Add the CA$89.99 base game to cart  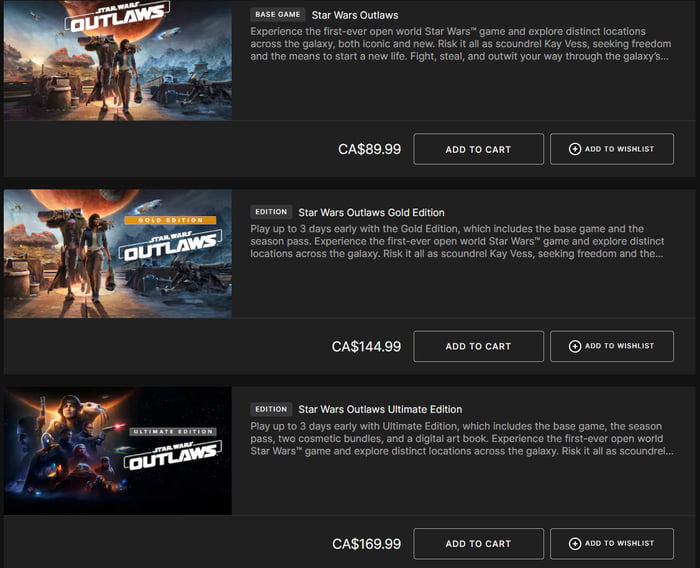click(478, 149)
